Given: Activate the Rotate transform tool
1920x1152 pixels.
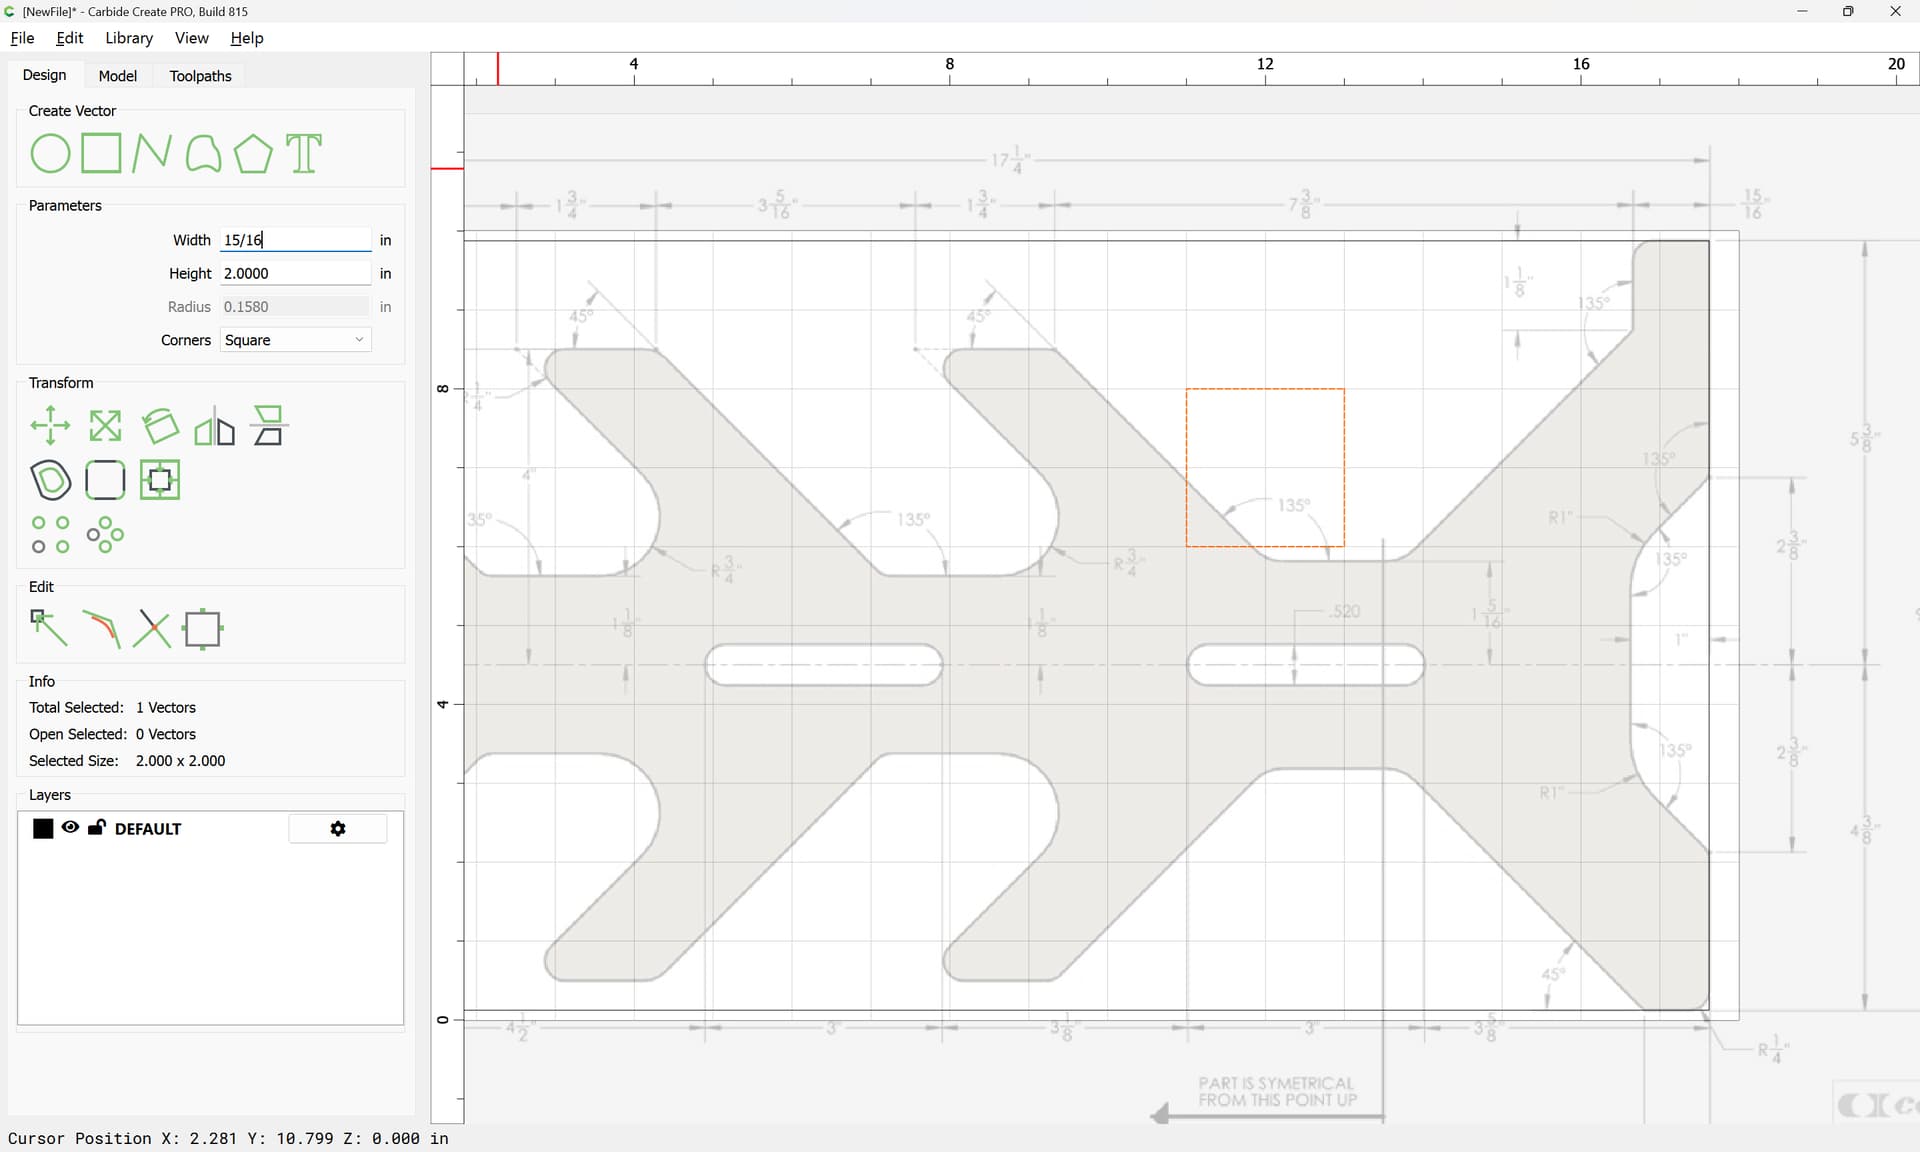Looking at the screenshot, I should click(160, 426).
